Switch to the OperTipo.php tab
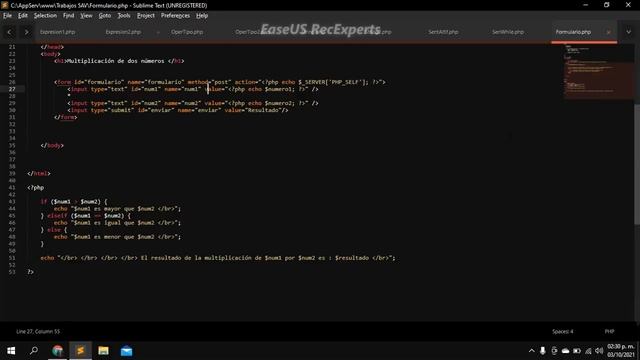This screenshot has height=360, width=640. click(x=187, y=32)
